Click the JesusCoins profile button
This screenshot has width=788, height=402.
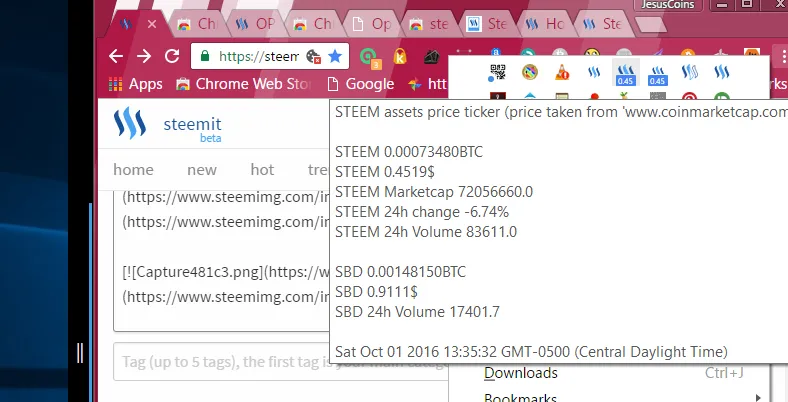(x=668, y=6)
